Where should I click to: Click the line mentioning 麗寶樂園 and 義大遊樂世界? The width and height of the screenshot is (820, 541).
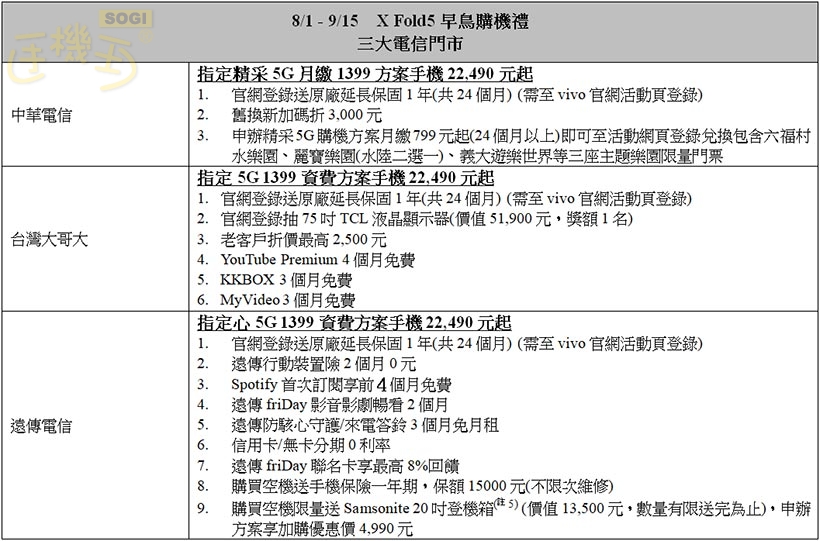click(x=477, y=156)
